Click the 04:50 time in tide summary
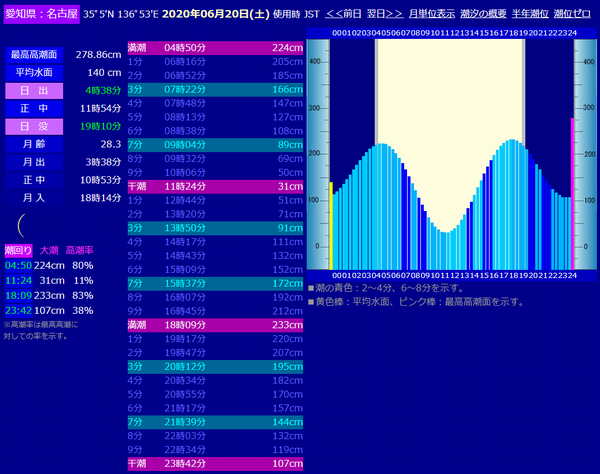 click(18, 265)
